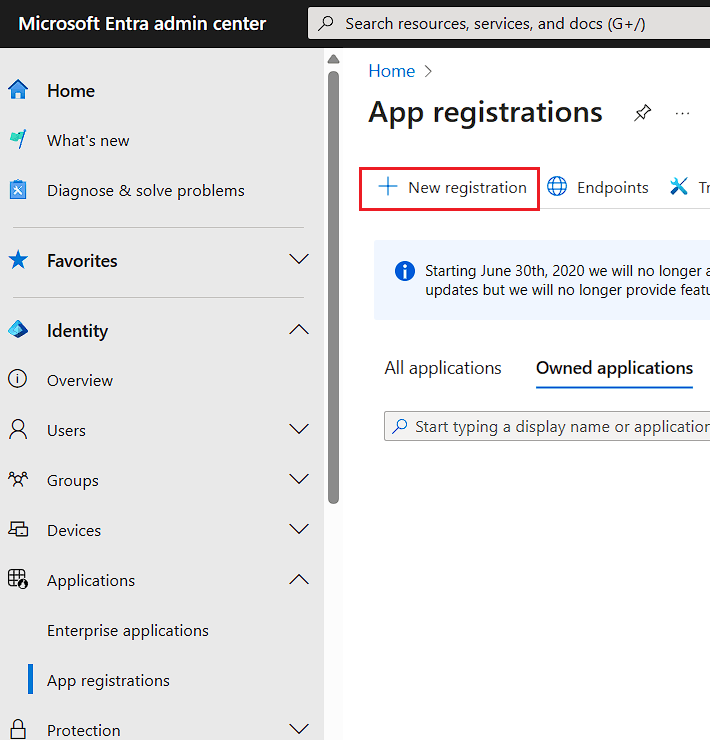
Task: Expand the Favorites section chevron
Action: pyautogui.click(x=299, y=259)
